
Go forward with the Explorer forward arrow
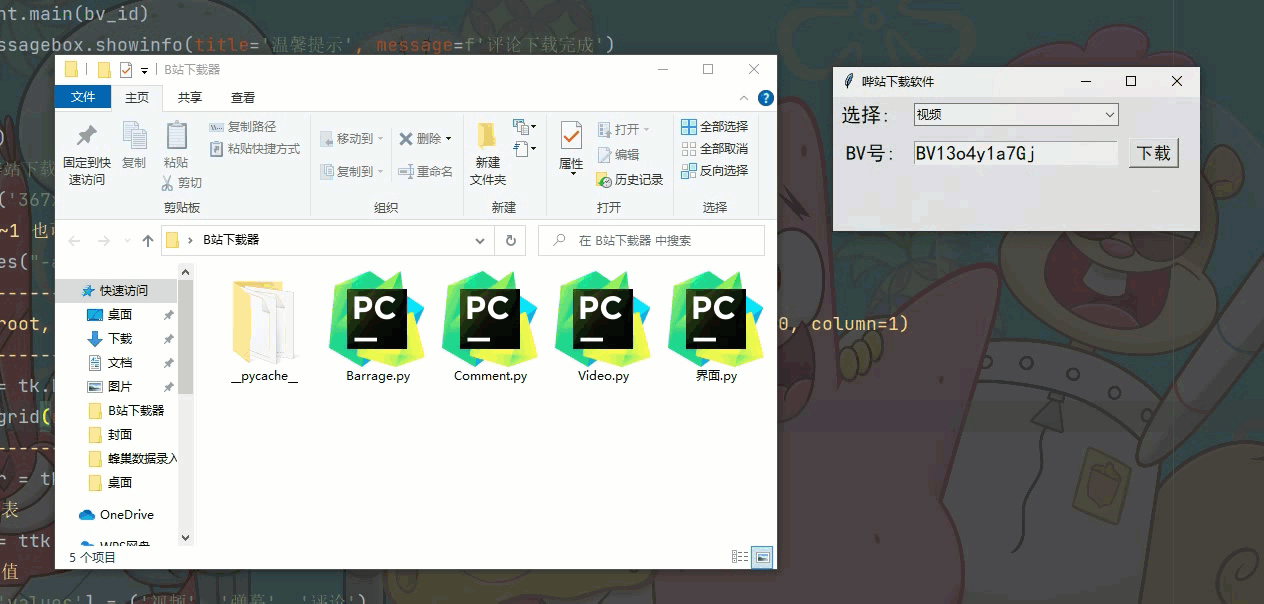[103, 241]
